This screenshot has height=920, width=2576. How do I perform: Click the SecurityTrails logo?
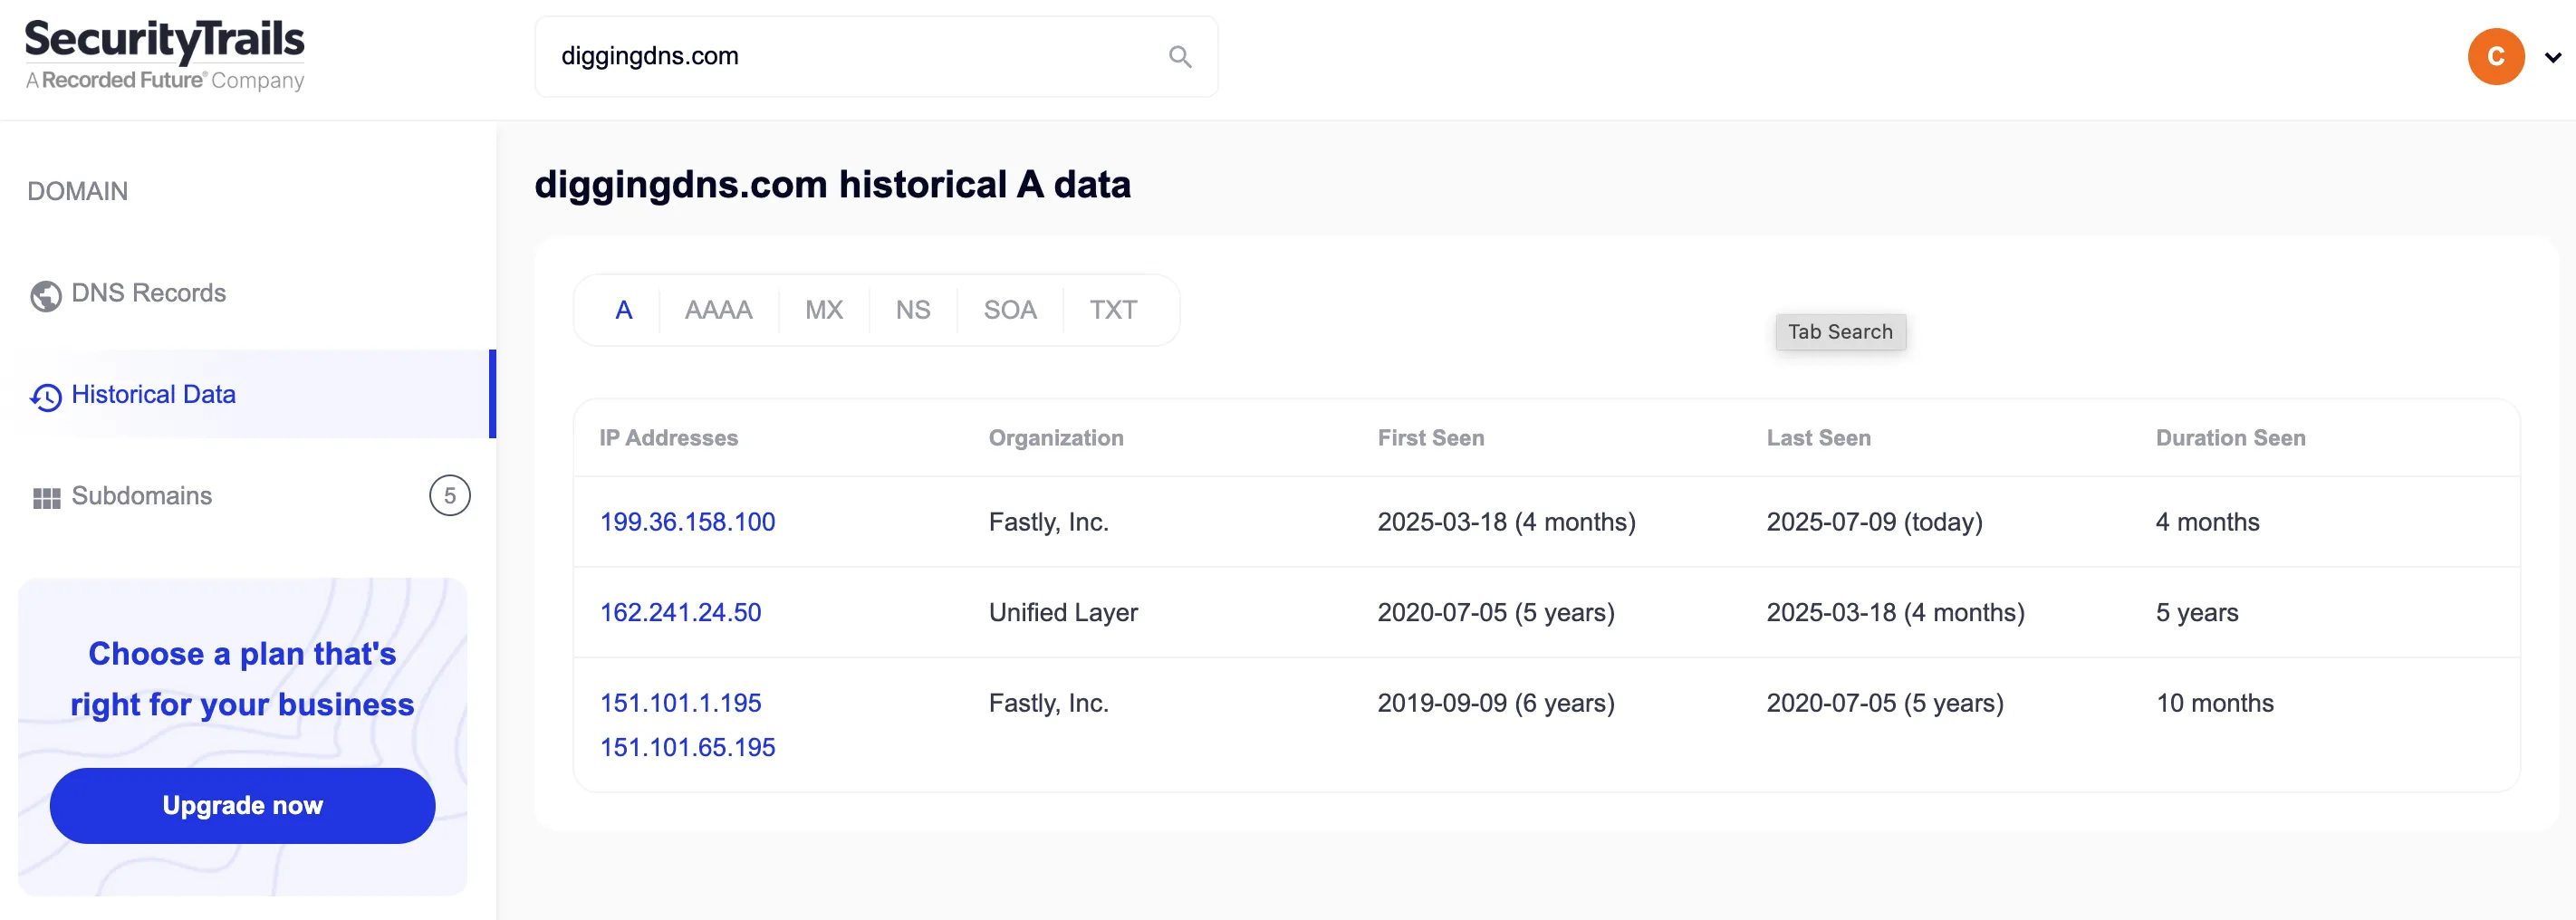tap(165, 55)
